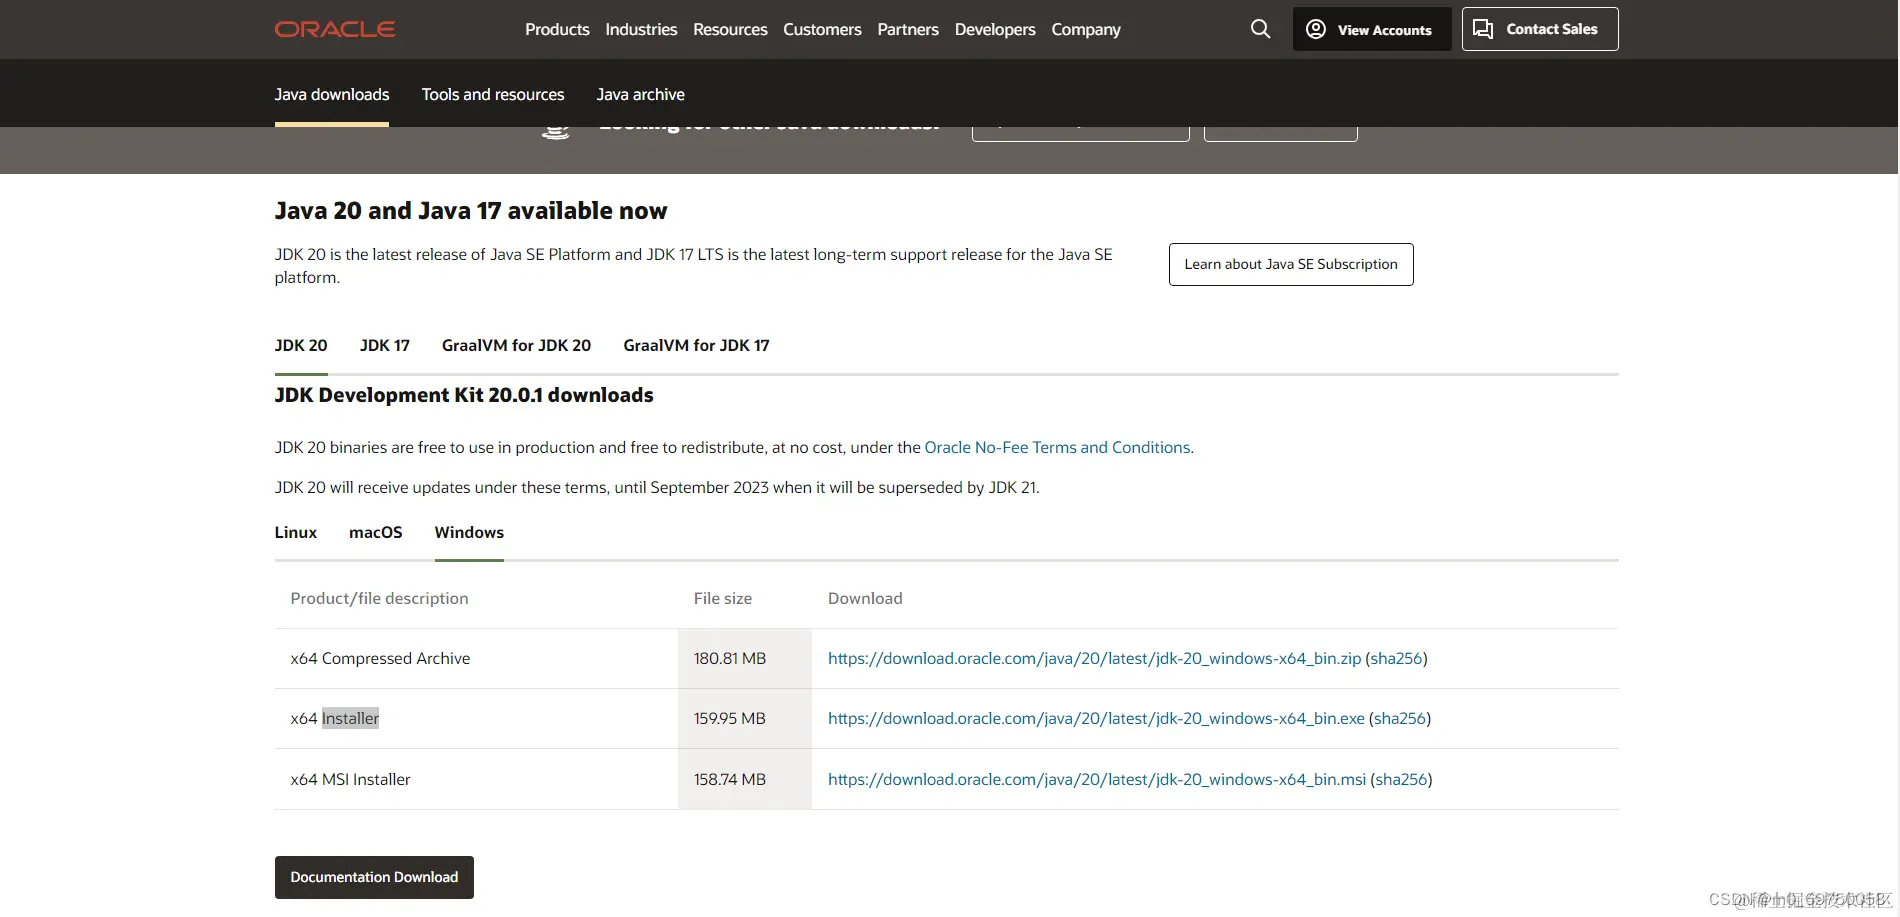Go to Tools and resources tab
This screenshot has height=917, width=1900.
493,94
